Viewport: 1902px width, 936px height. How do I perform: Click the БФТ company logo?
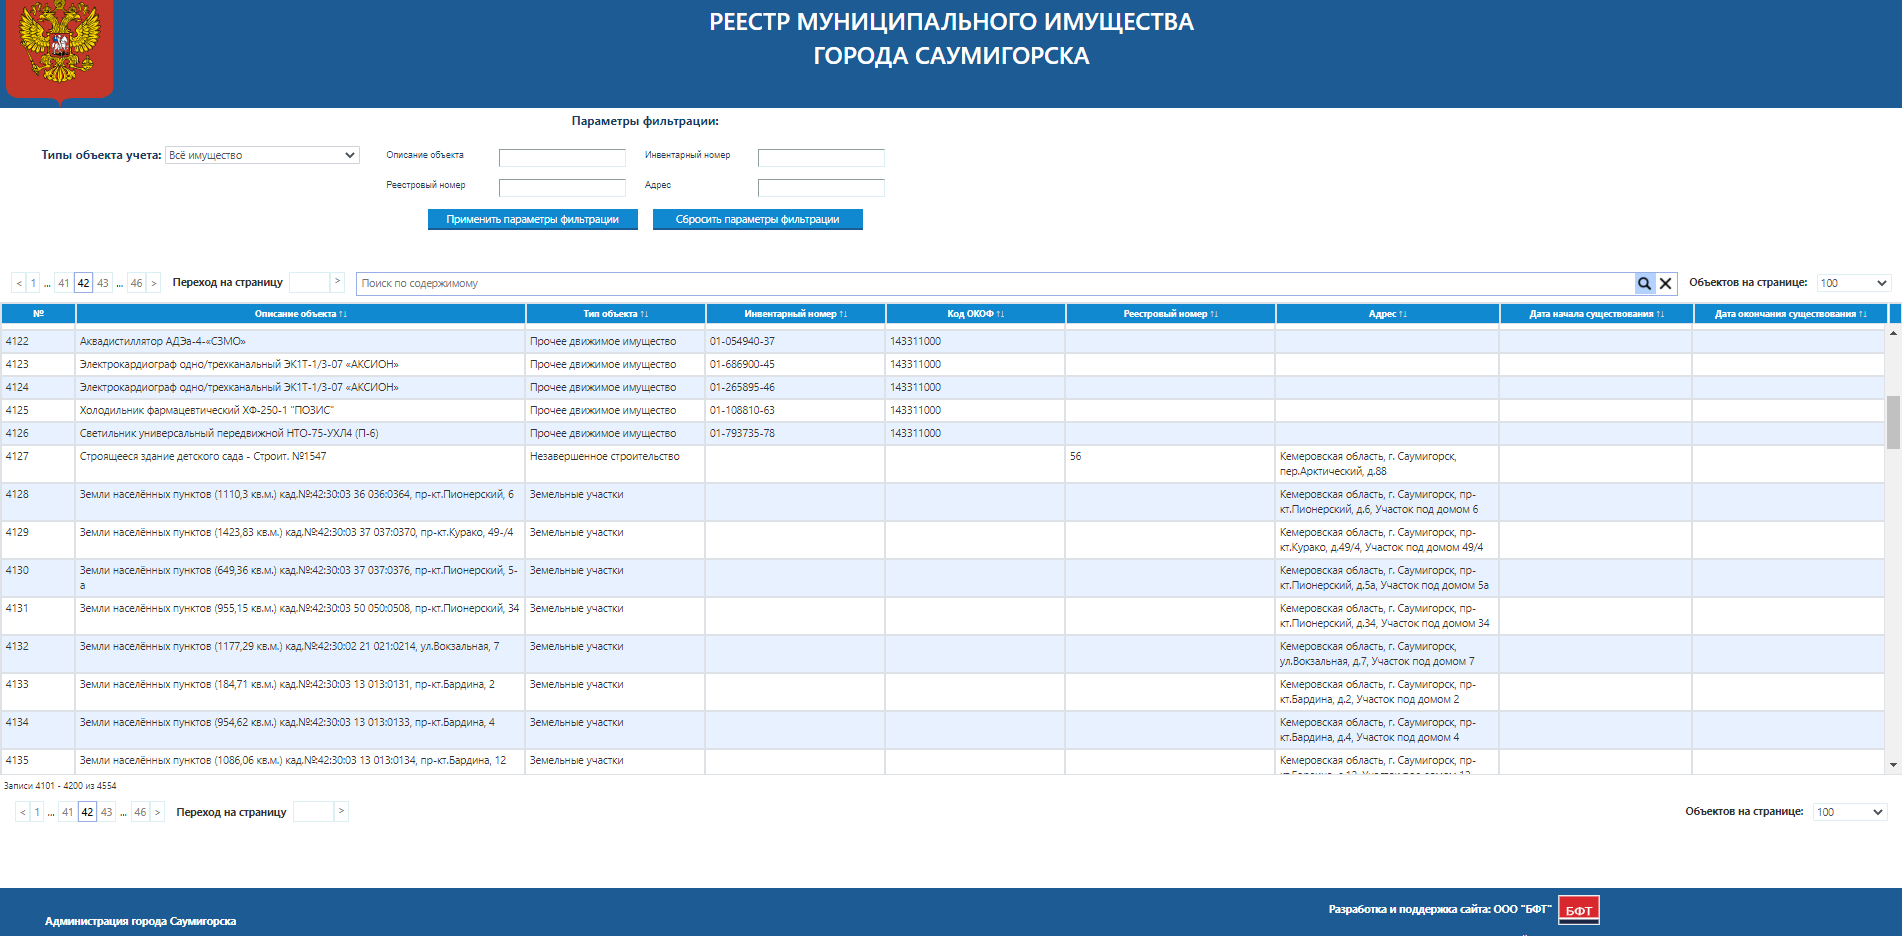pos(1579,910)
